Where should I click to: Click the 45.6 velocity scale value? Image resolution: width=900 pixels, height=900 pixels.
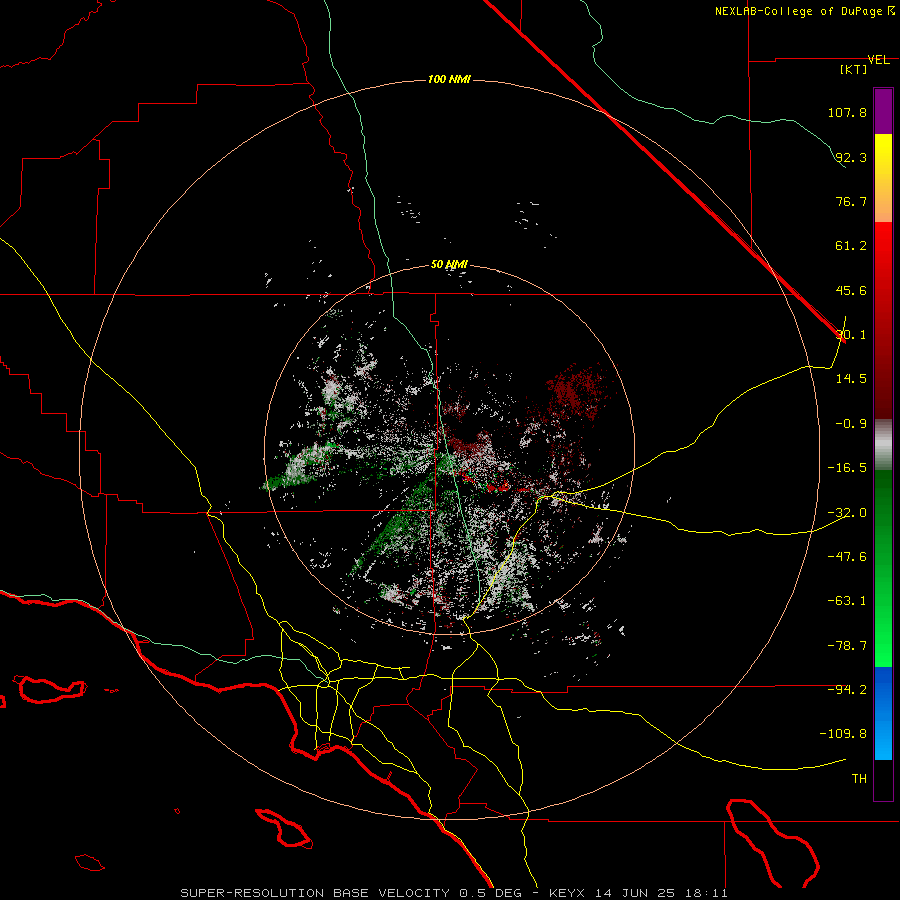(x=851, y=290)
